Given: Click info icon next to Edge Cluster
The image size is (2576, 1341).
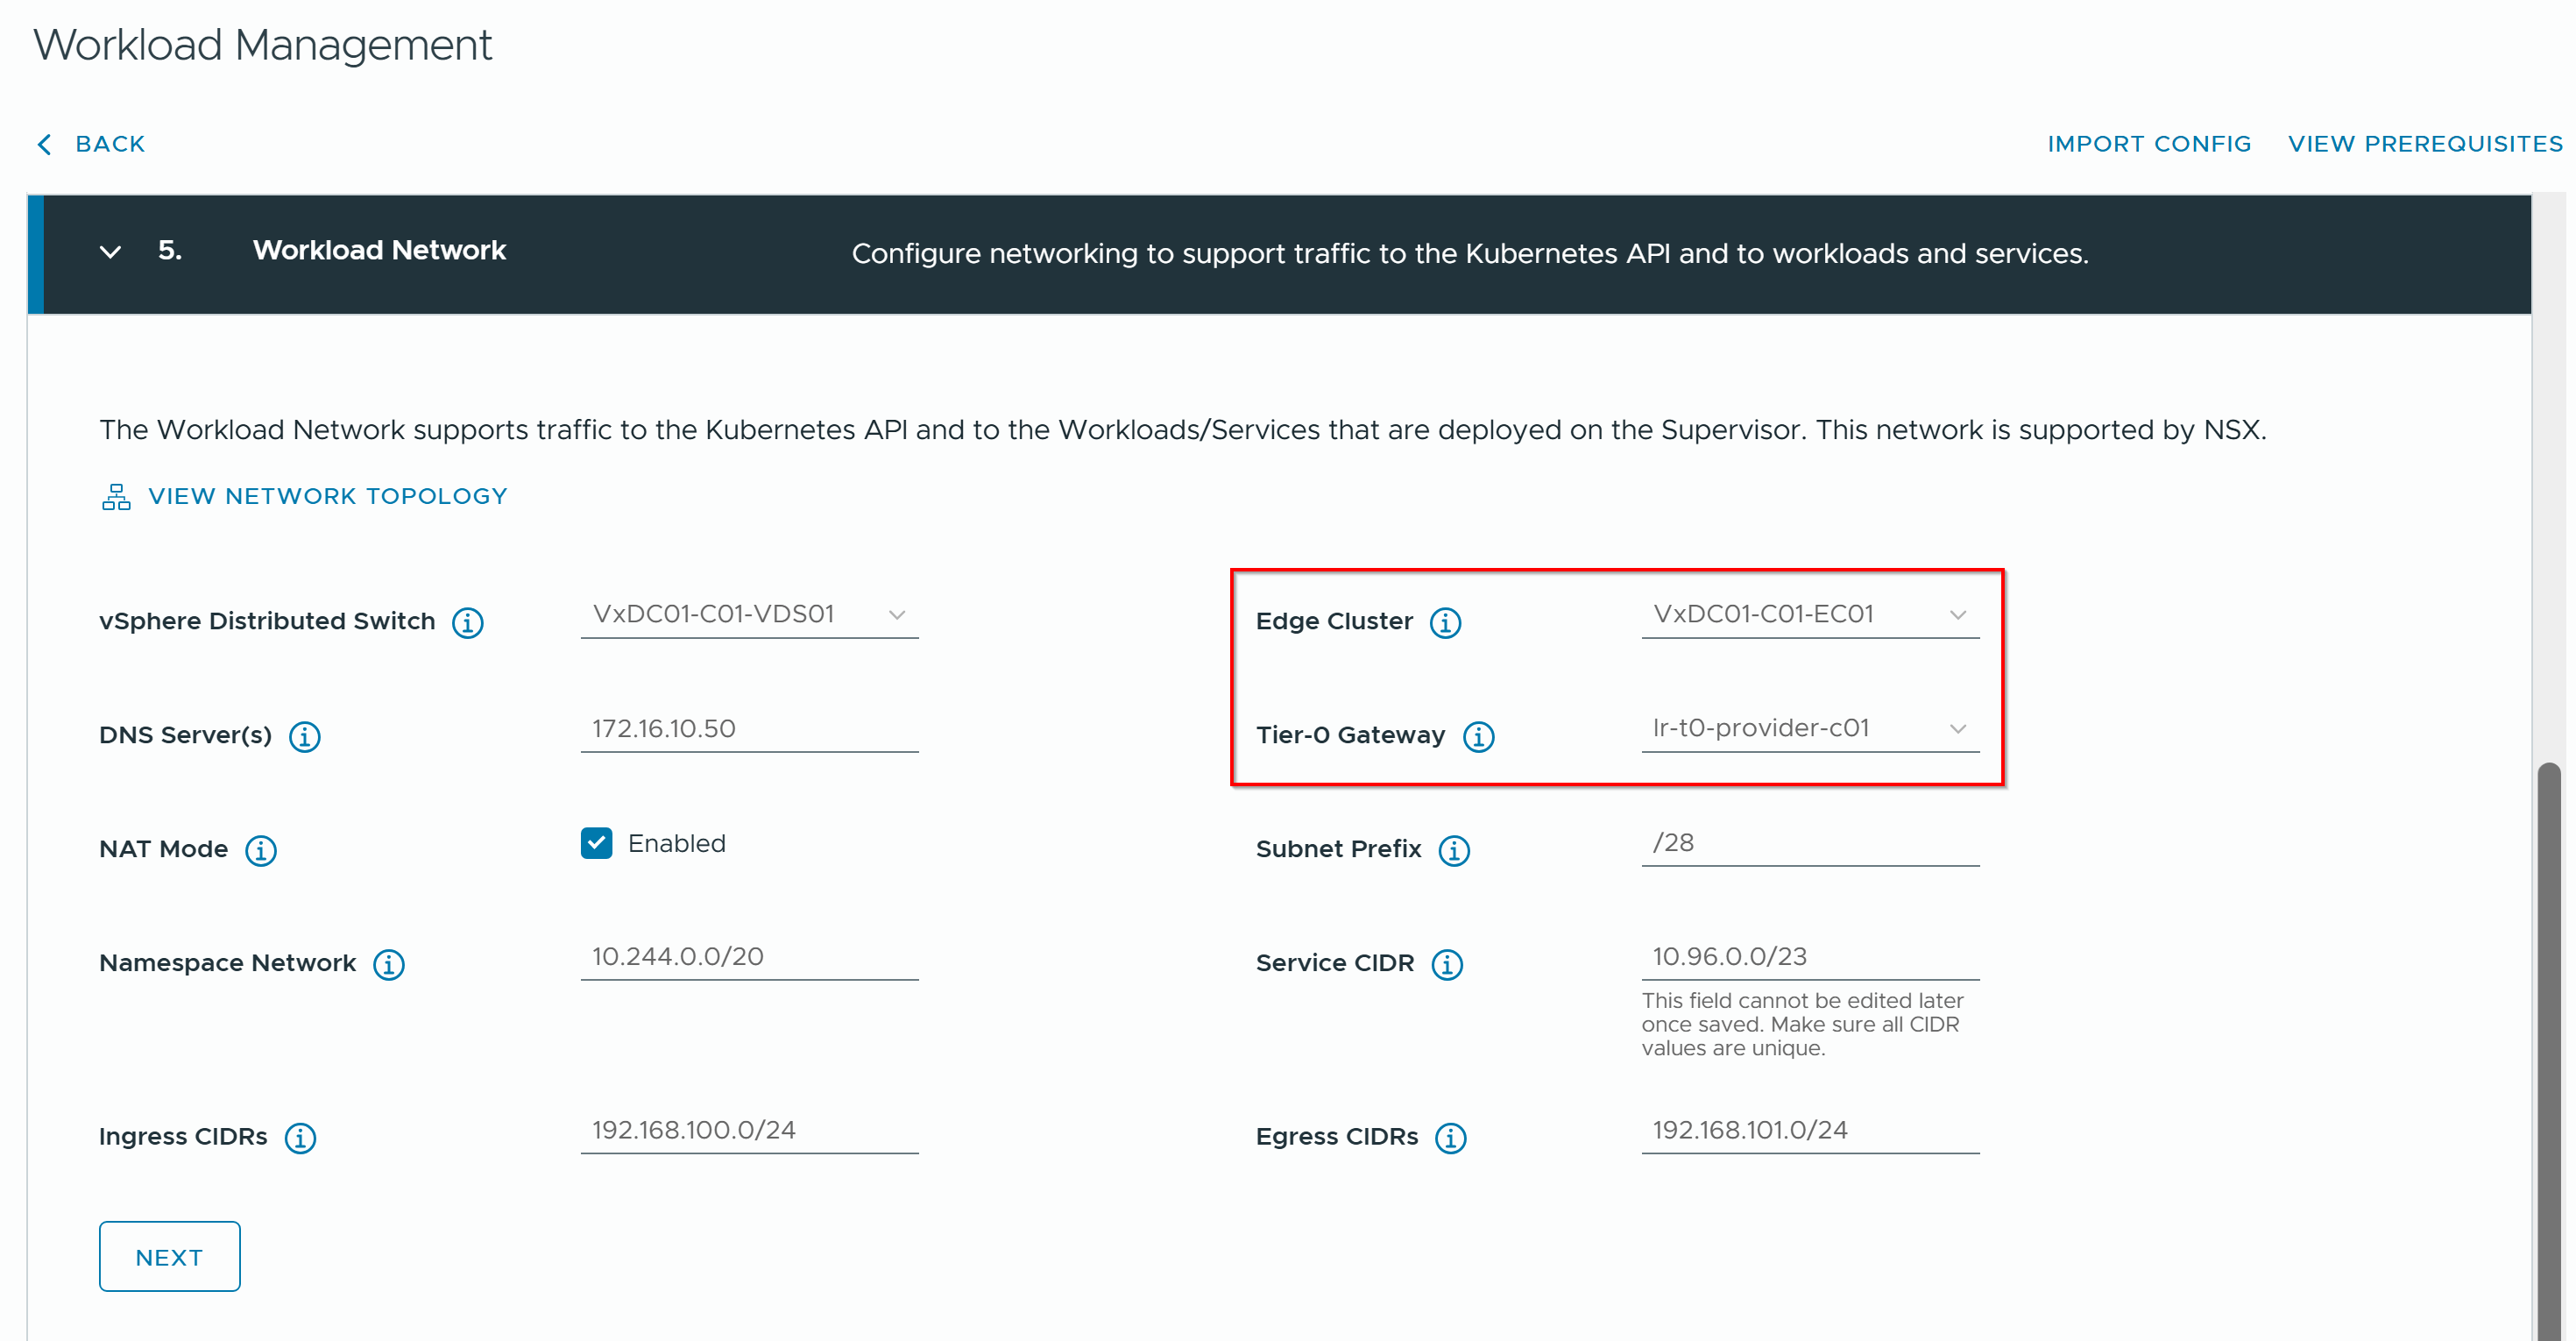Looking at the screenshot, I should click(1444, 622).
